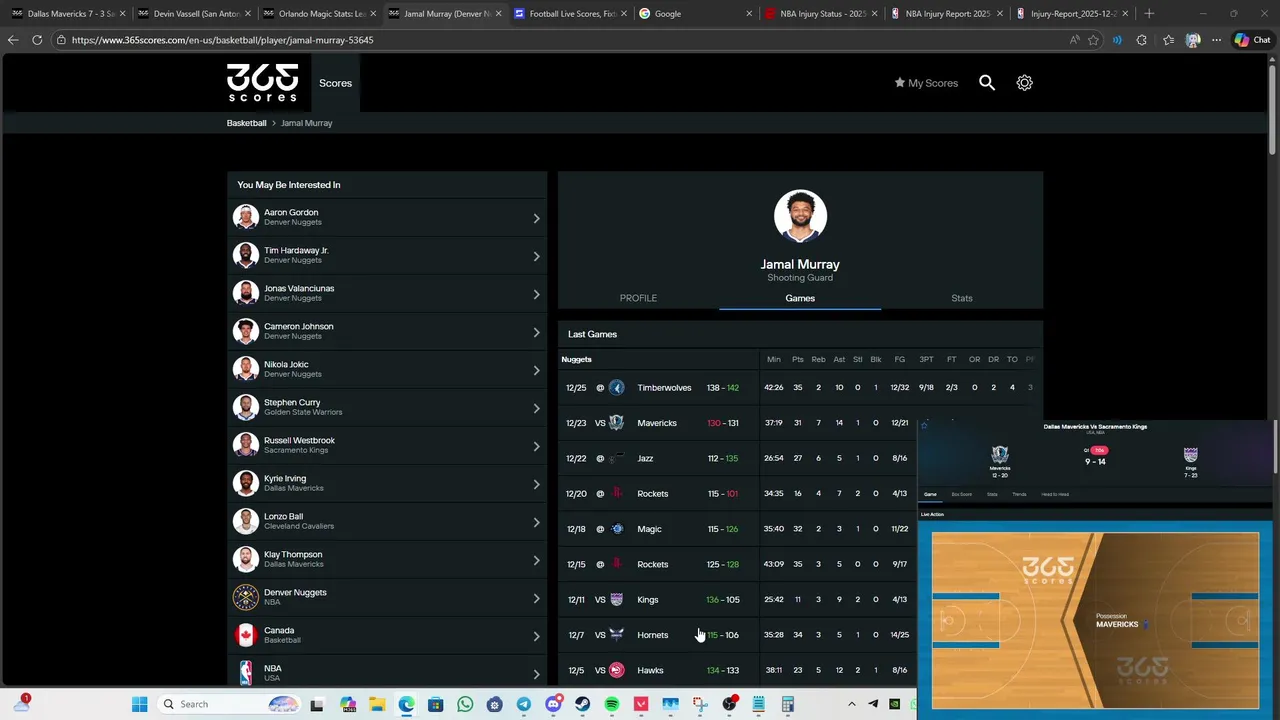The height and width of the screenshot is (720, 1280).
Task: Click the Magic logo in the 12/18 row
Action: pos(616,529)
